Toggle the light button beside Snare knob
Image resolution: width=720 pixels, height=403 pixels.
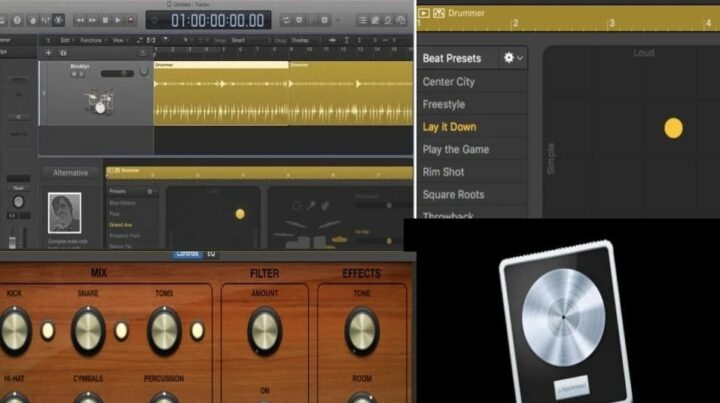coord(121,331)
